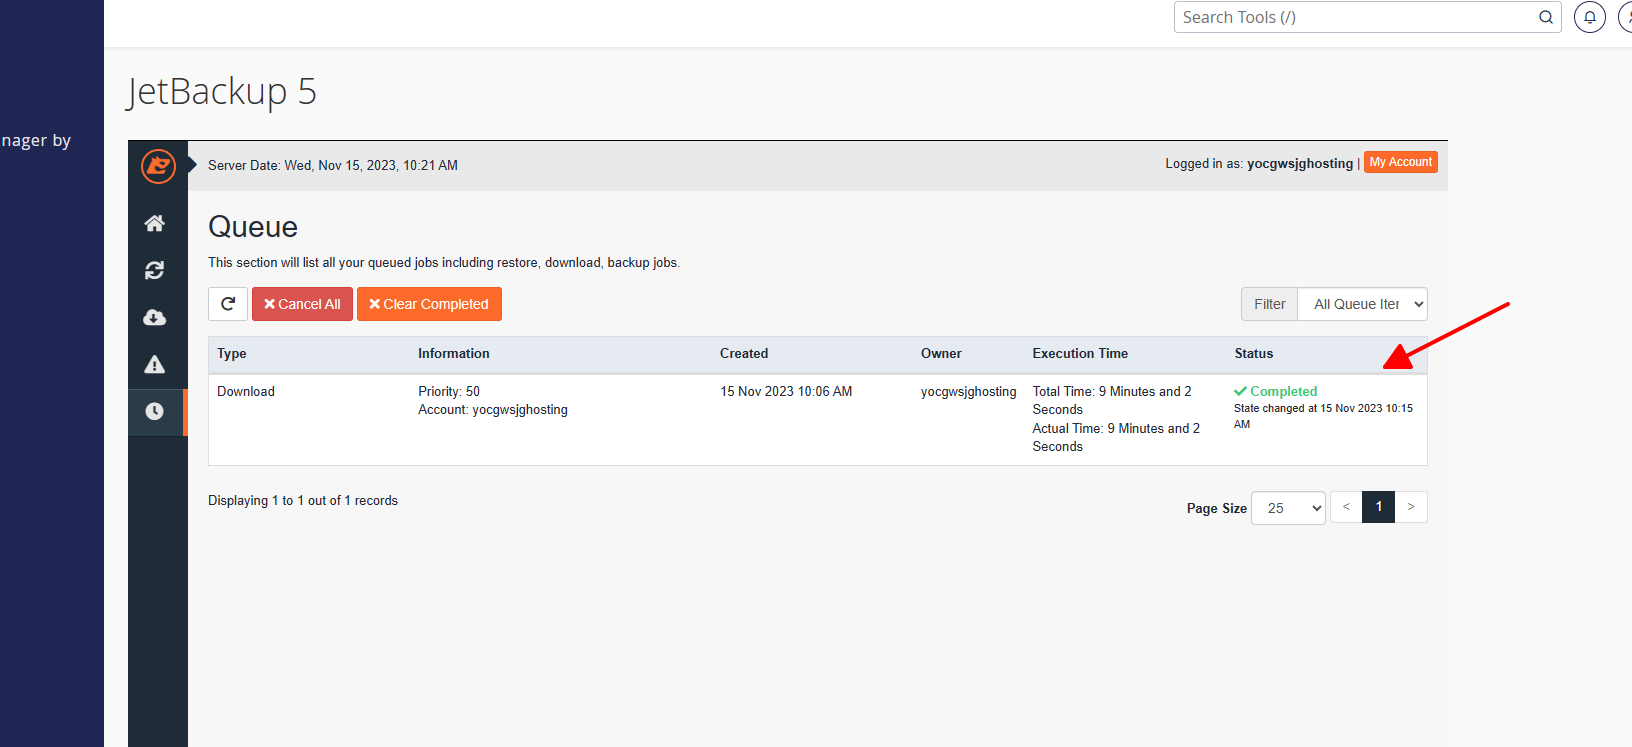The image size is (1632, 747).
Task: Open the Restore & Download sidebar icon
Action: click(x=154, y=270)
